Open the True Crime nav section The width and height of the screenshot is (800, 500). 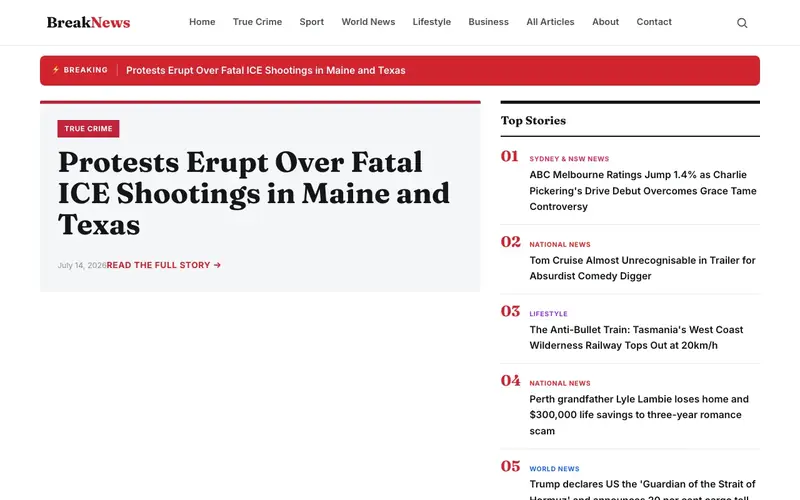click(257, 22)
